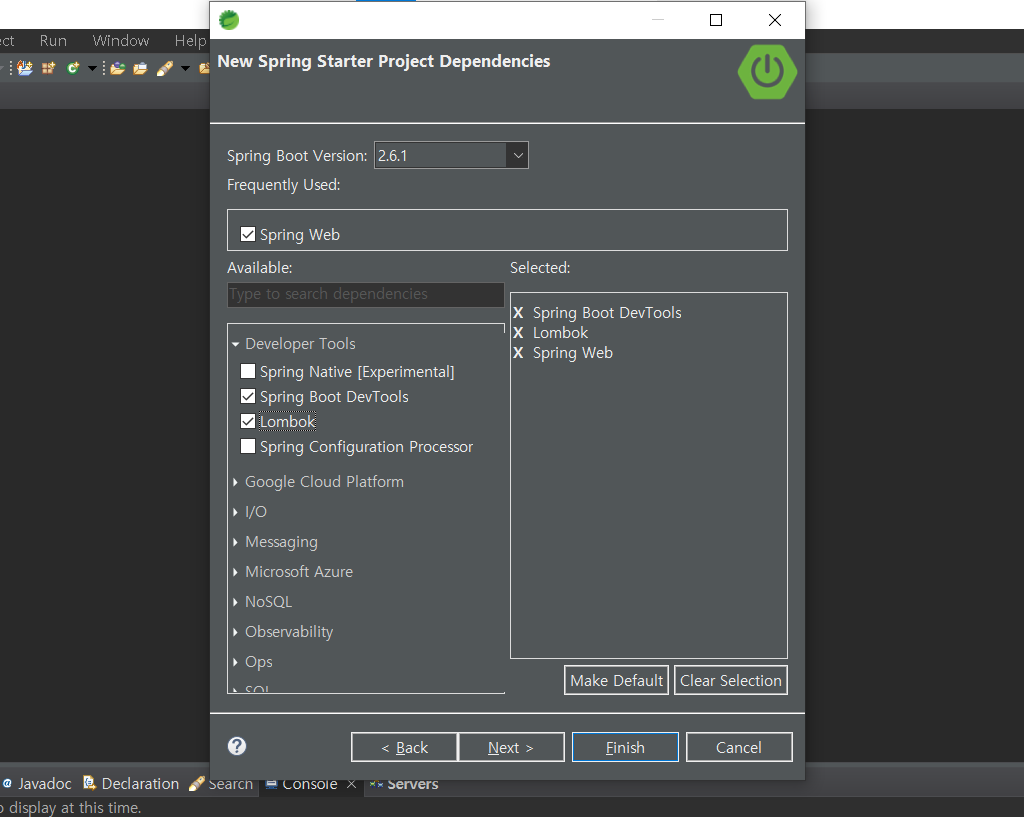Open the Window menu
Image resolution: width=1024 pixels, height=817 pixels.
click(121, 40)
